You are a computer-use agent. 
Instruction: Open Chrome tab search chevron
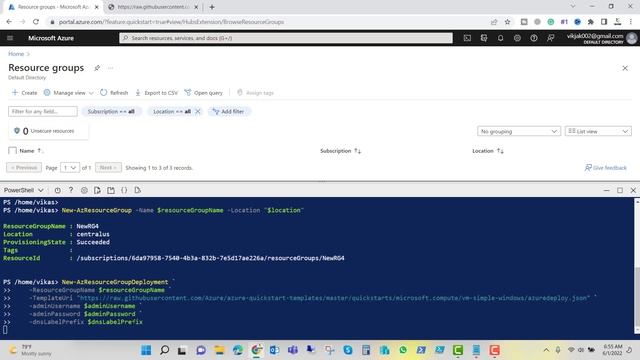[573, 7]
